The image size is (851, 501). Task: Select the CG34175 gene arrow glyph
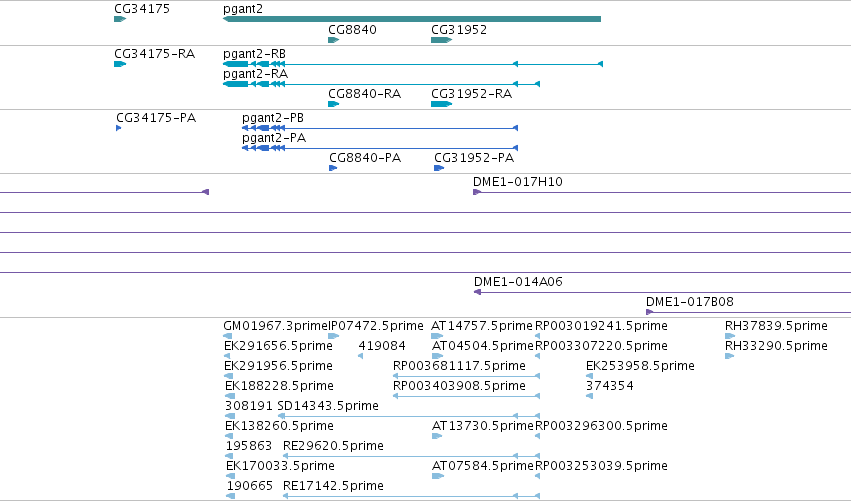click(120, 19)
